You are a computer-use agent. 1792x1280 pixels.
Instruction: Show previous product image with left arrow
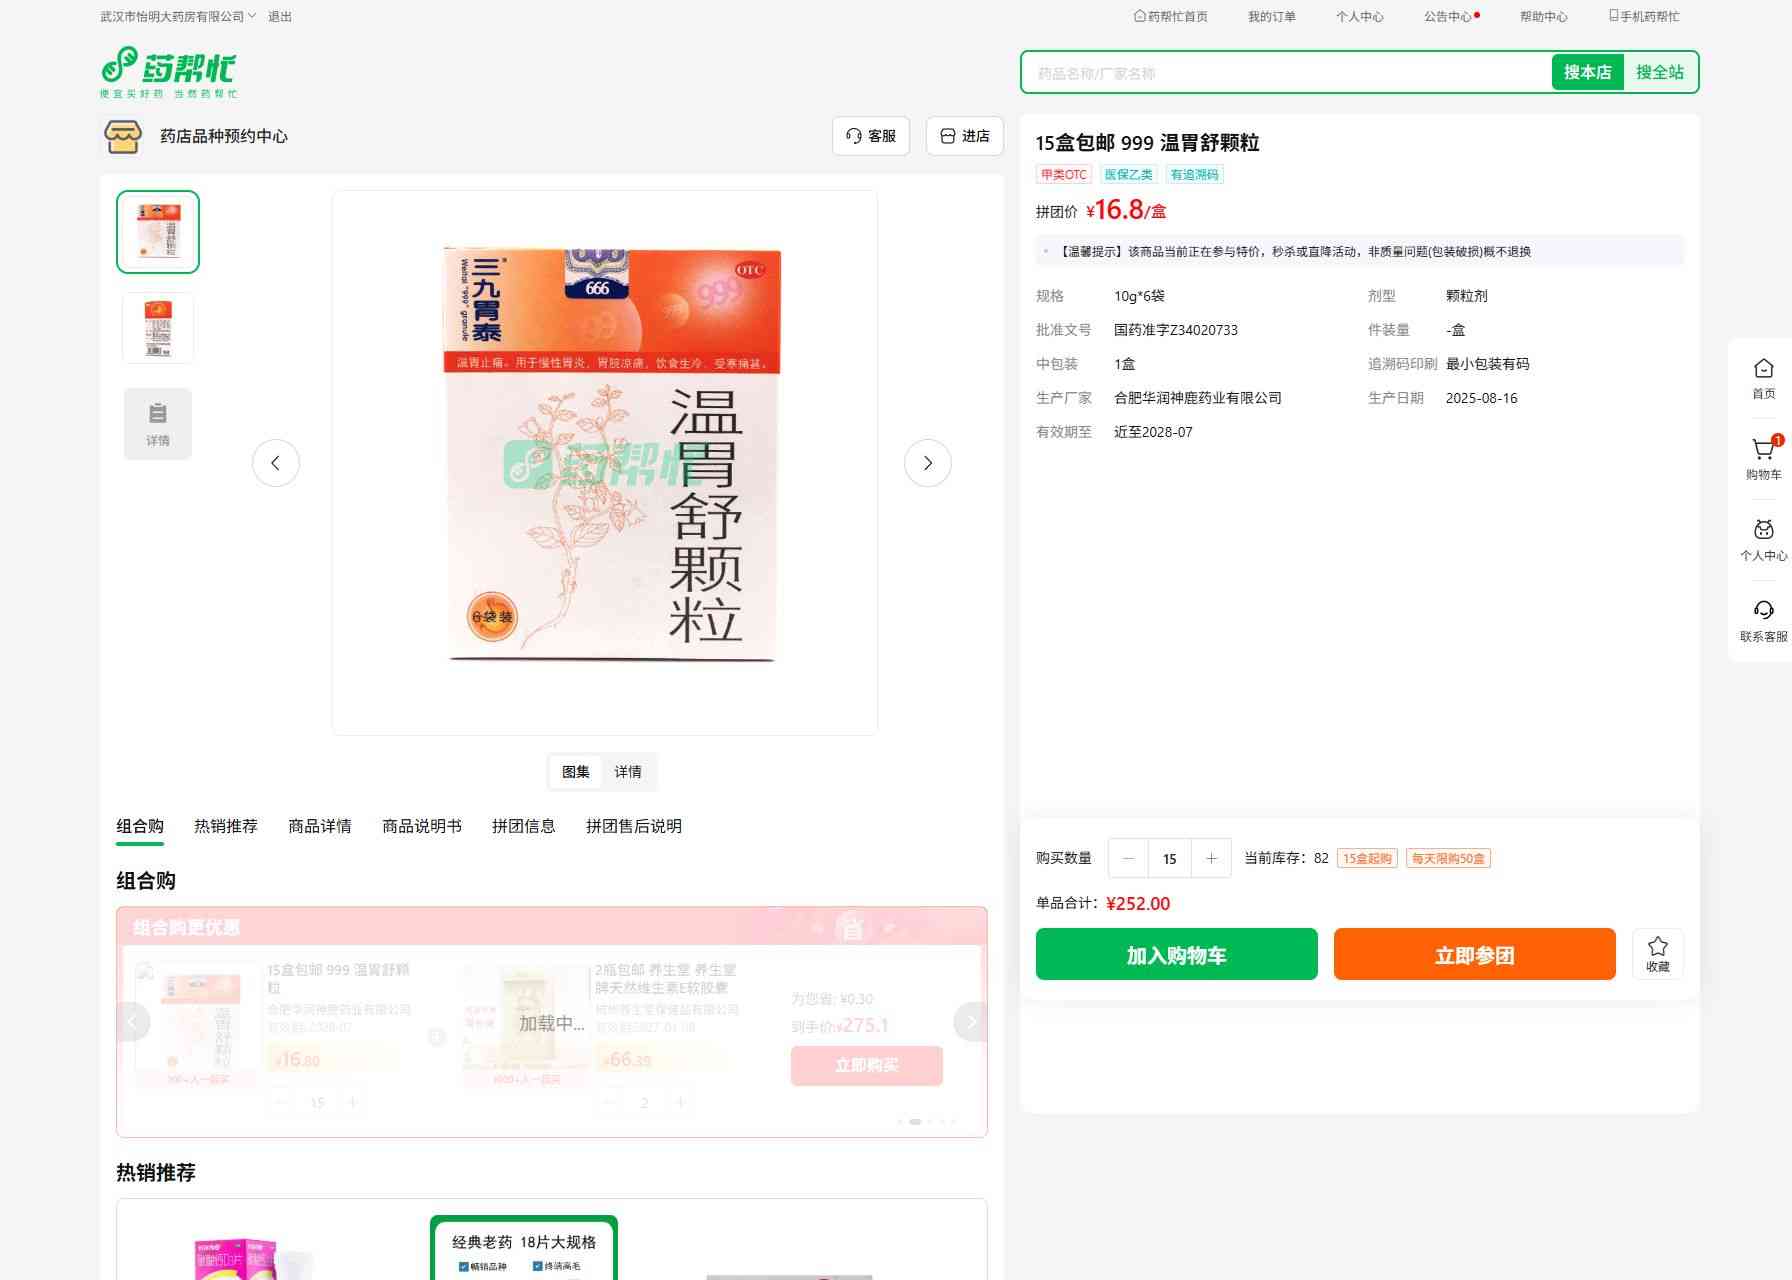(x=276, y=463)
